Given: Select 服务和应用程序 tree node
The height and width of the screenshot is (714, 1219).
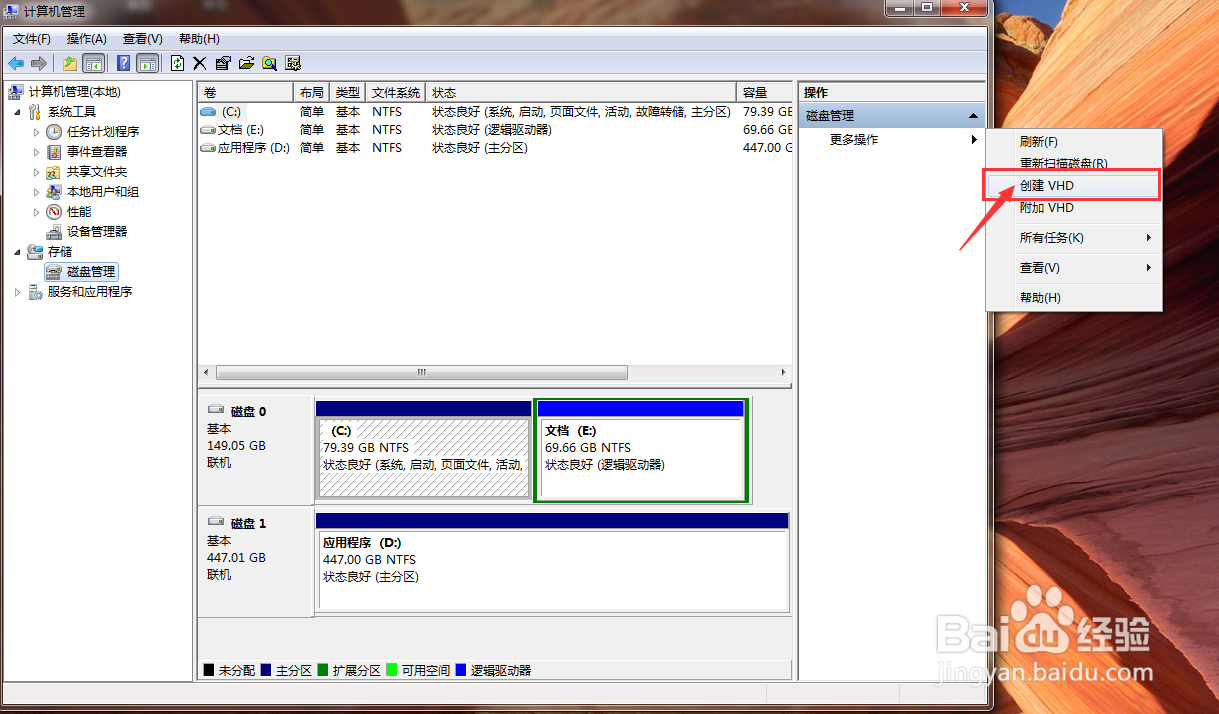Looking at the screenshot, I should pyautogui.click(x=90, y=292).
